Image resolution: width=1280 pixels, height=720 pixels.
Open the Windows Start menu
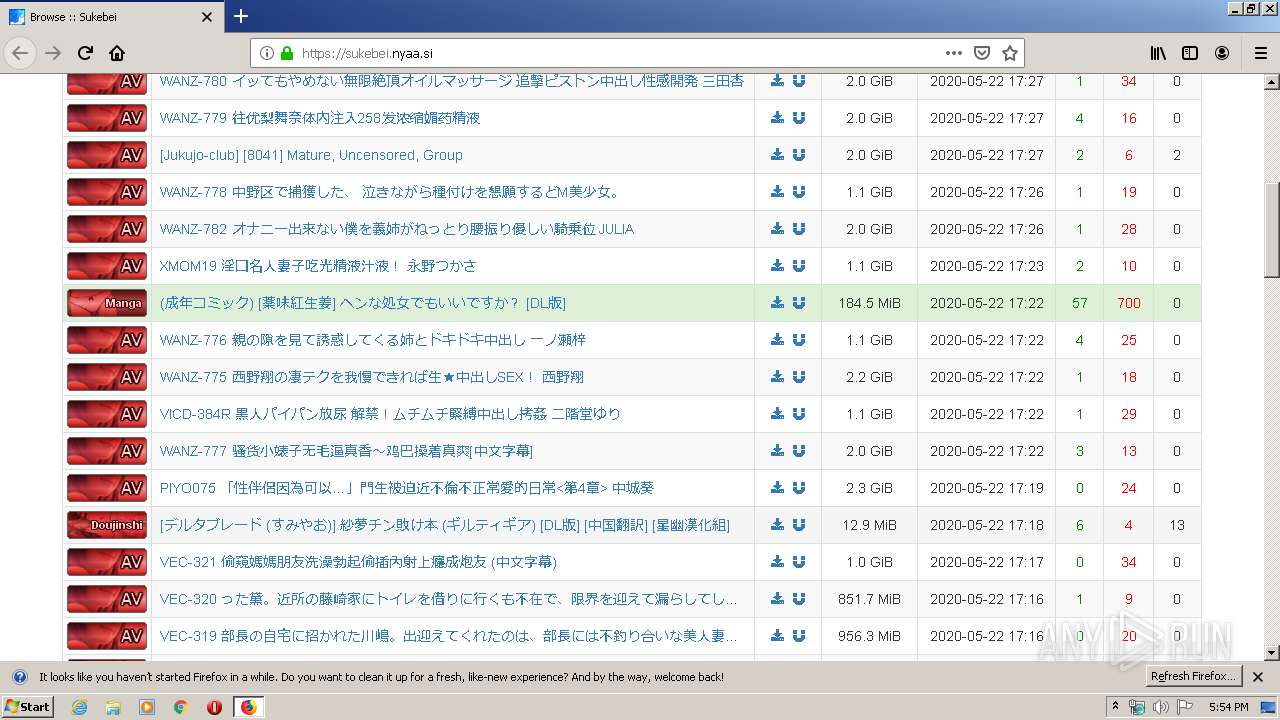point(28,707)
